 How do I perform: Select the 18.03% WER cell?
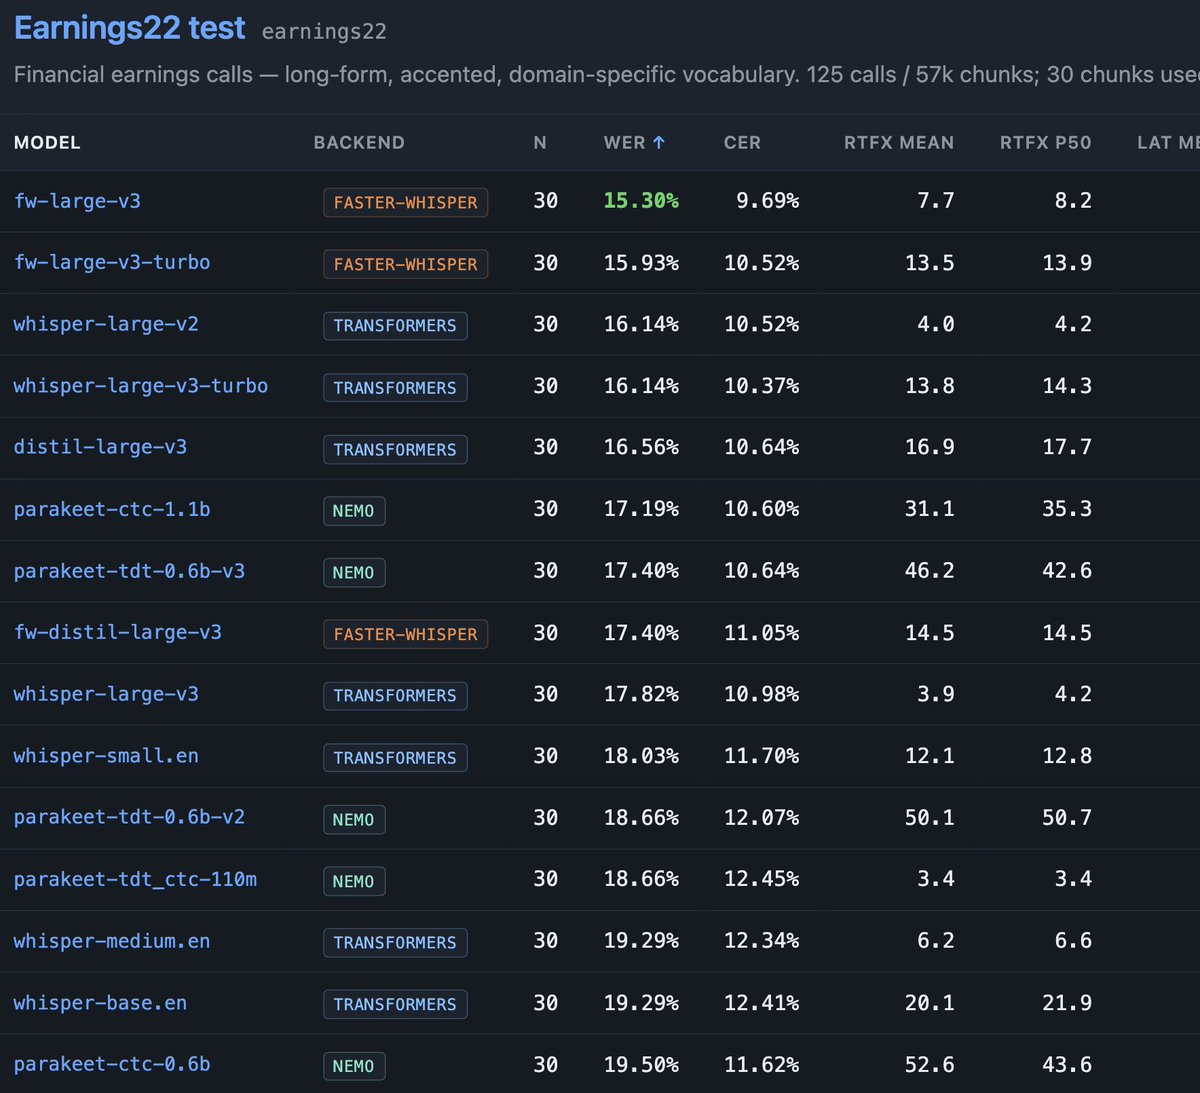(x=641, y=756)
